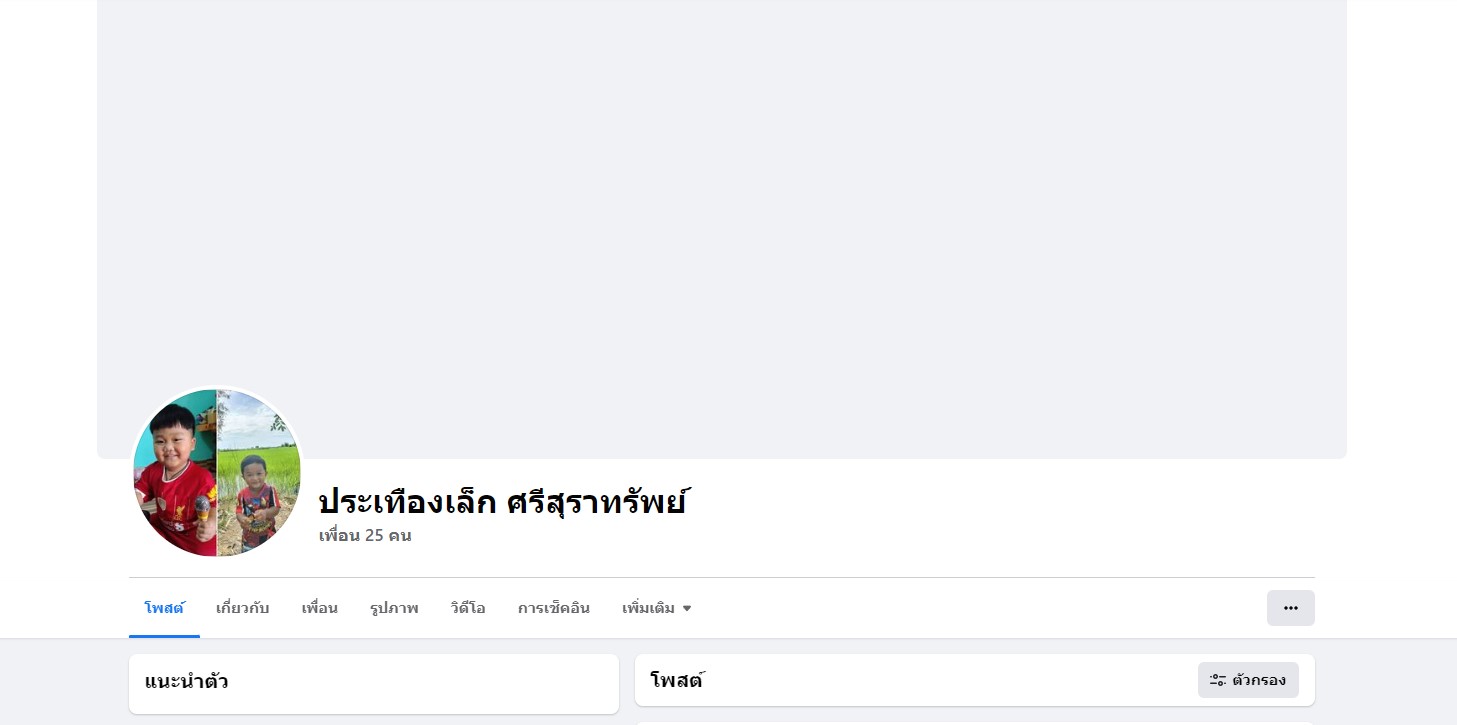
Task: Click the child-in-rice-field half of the avatar
Action: 259,473
